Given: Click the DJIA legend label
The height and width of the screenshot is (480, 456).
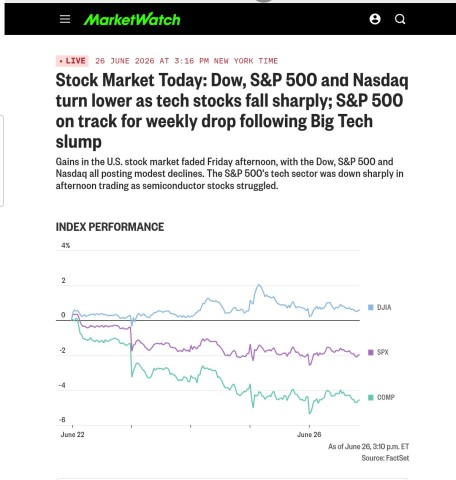Looking at the screenshot, I should click(384, 307).
